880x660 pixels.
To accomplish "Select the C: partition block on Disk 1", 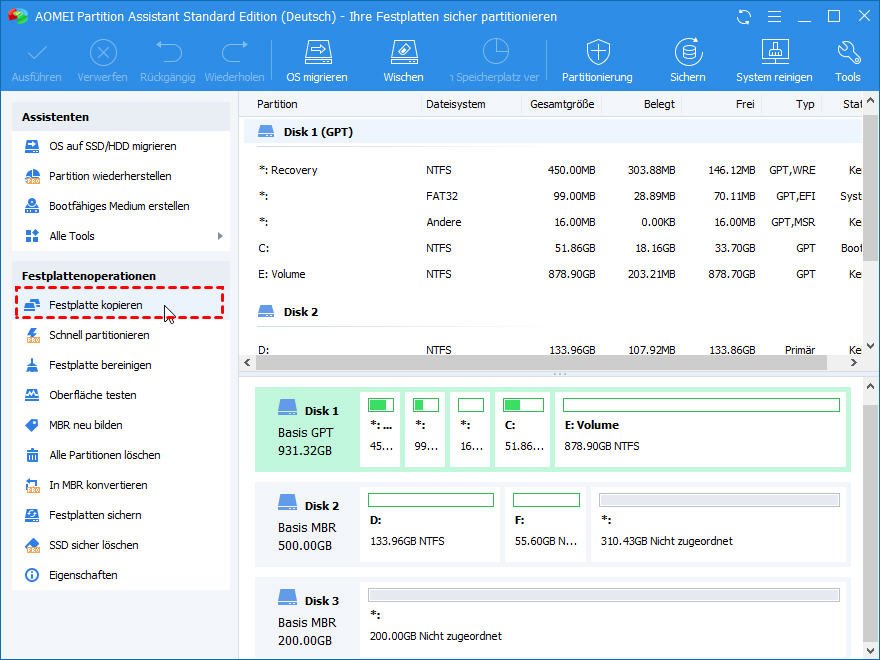I will click(x=522, y=428).
